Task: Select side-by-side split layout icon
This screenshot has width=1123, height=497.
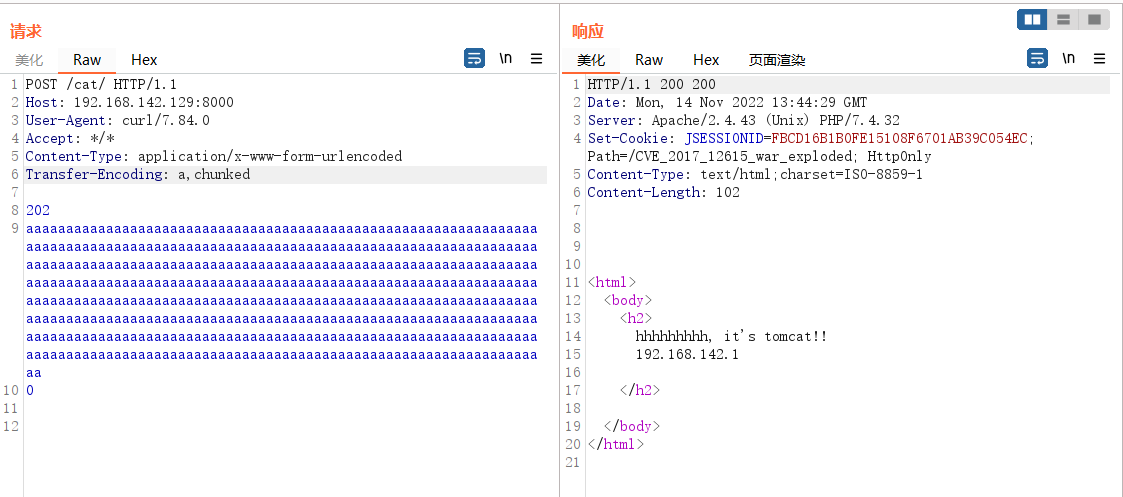Action: pos(1033,20)
